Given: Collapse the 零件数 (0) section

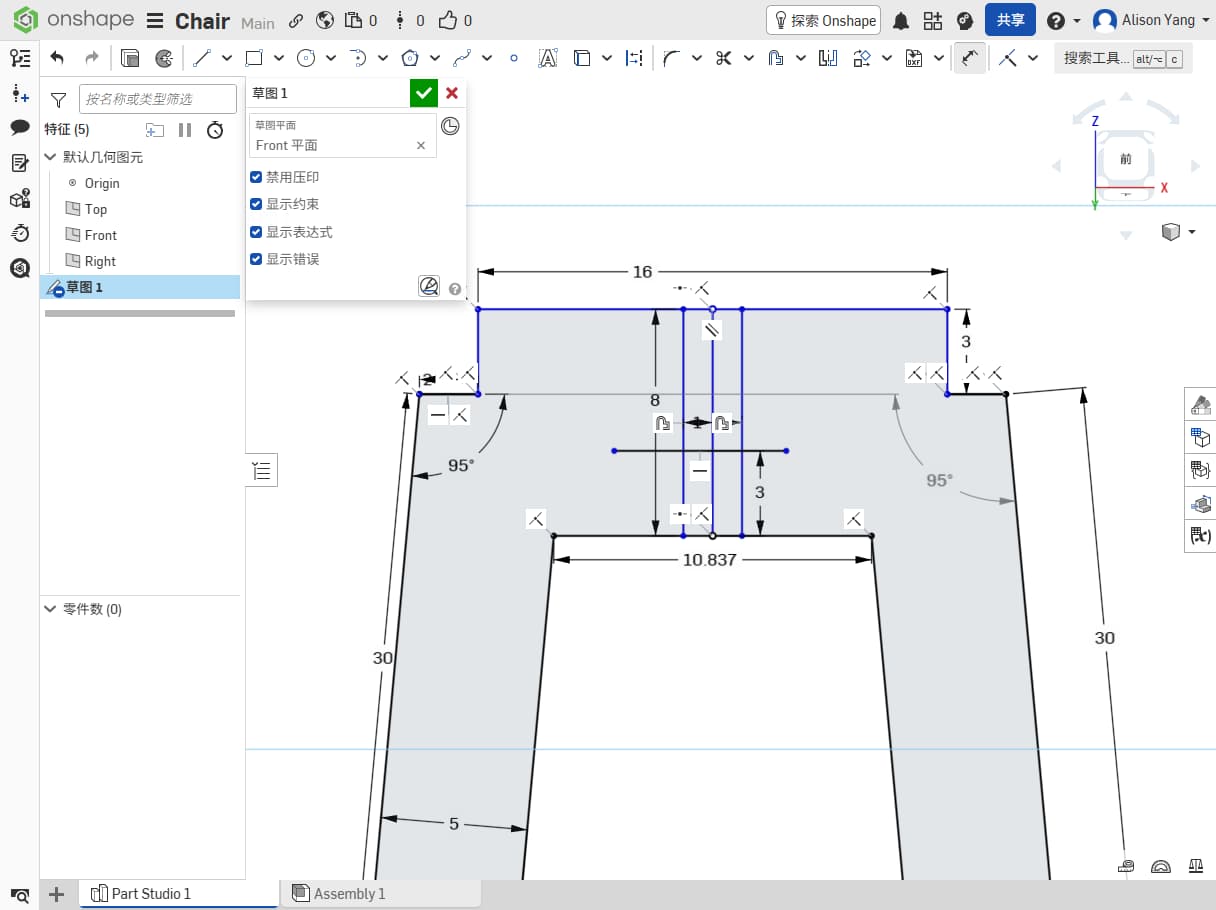Looking at the screenshot, I should [x=50, y=609].
